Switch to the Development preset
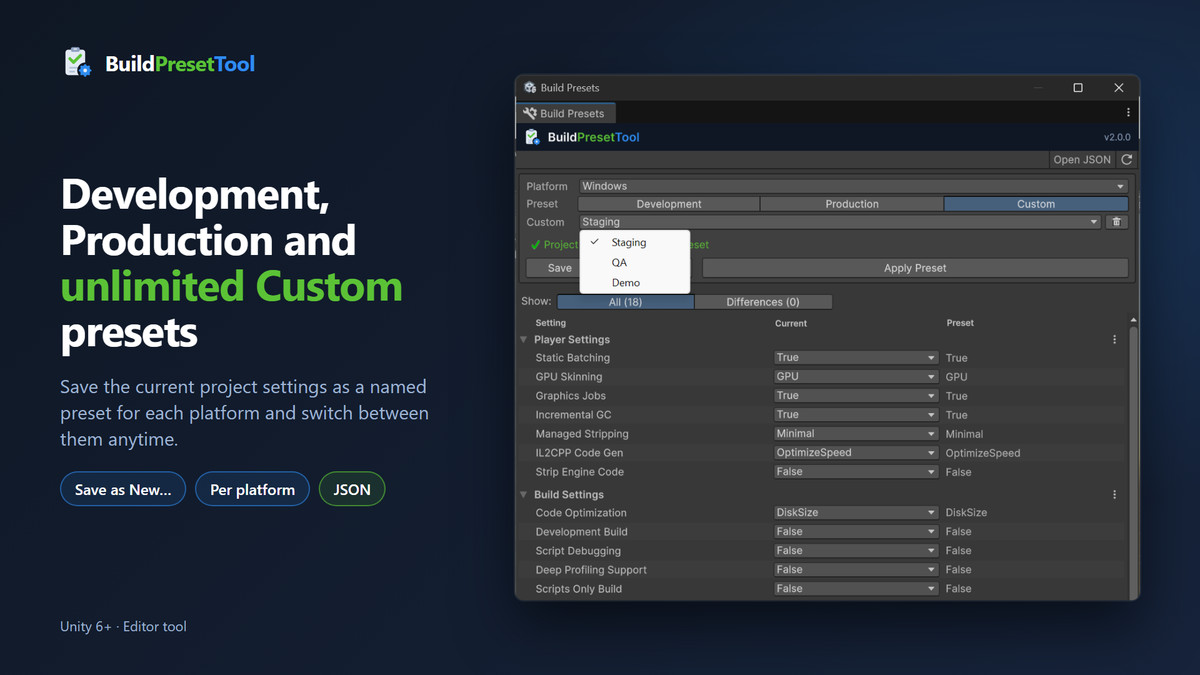1200x675 pixels. 669,204
